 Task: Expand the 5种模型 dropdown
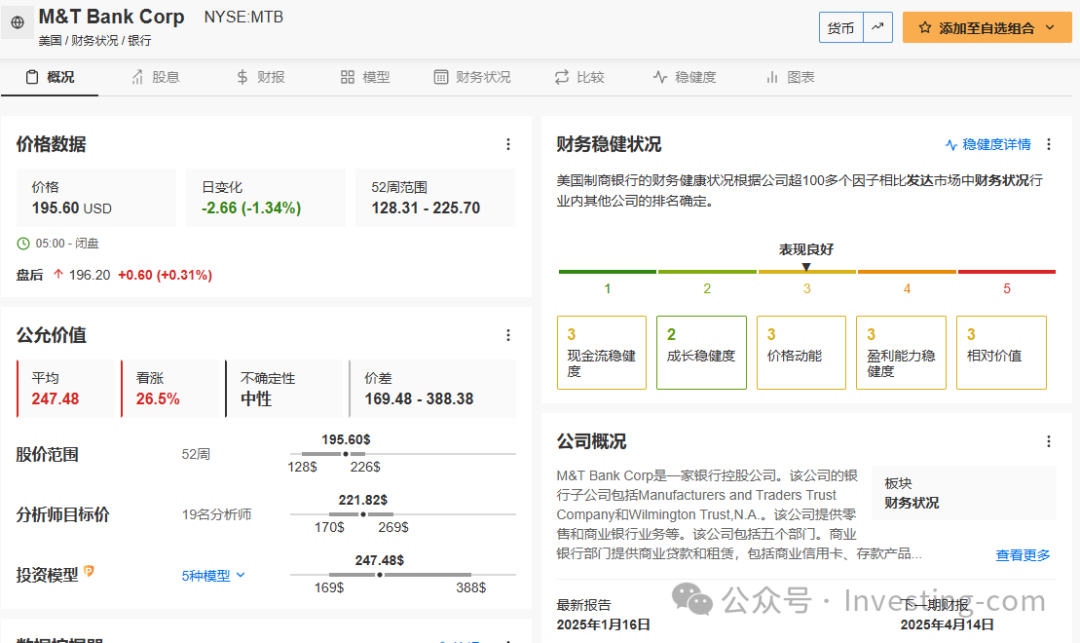[x=213, y=576]
